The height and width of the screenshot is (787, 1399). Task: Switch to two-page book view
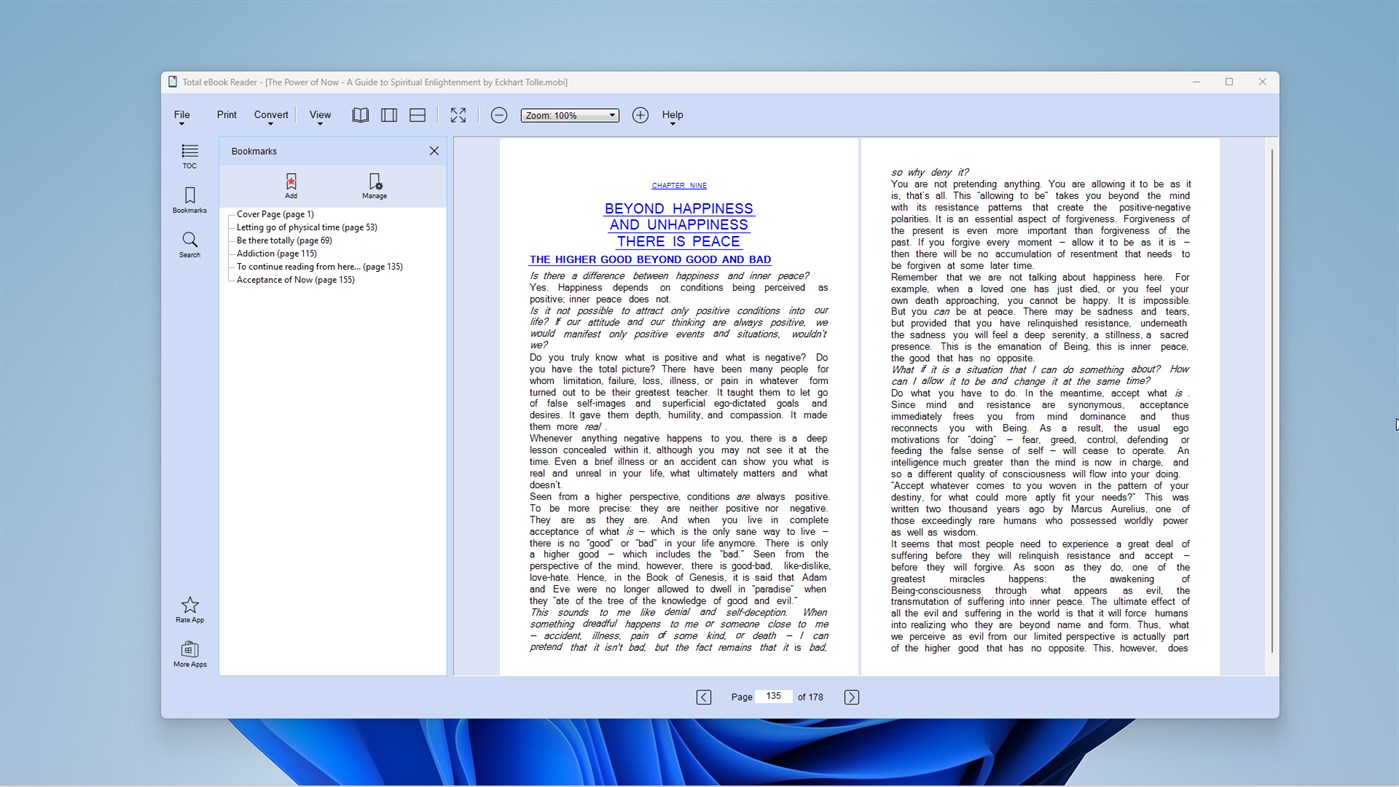tap(360, 114)
